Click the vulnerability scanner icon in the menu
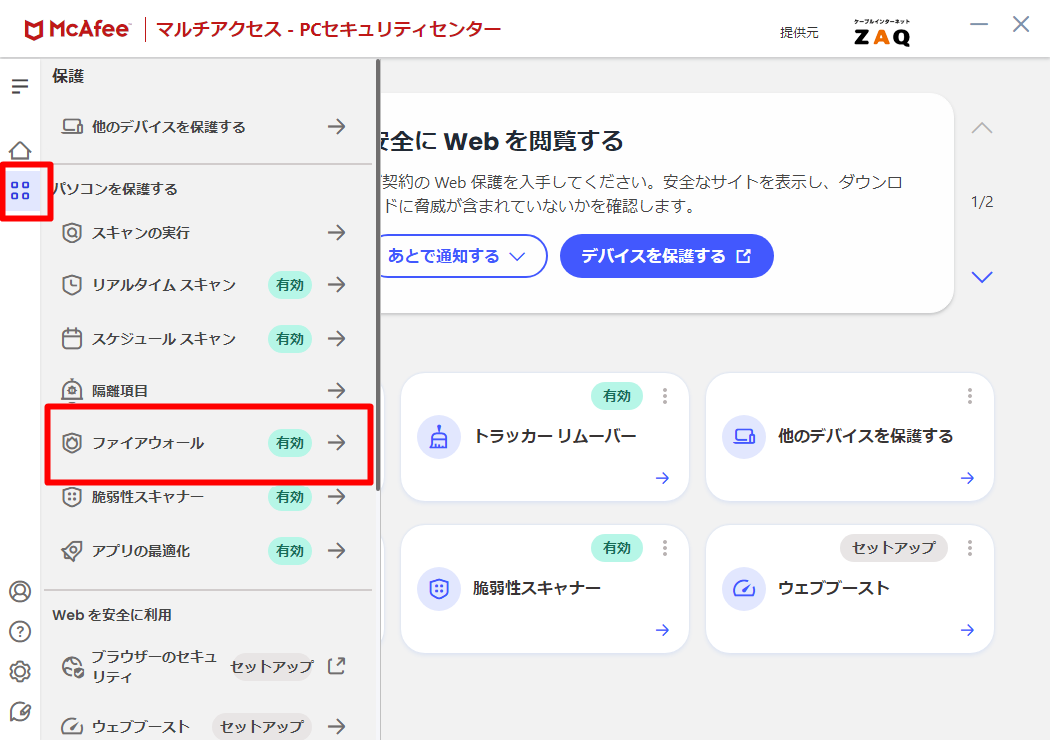Viewport: 1050px width, 740px height. coord(72,497)
